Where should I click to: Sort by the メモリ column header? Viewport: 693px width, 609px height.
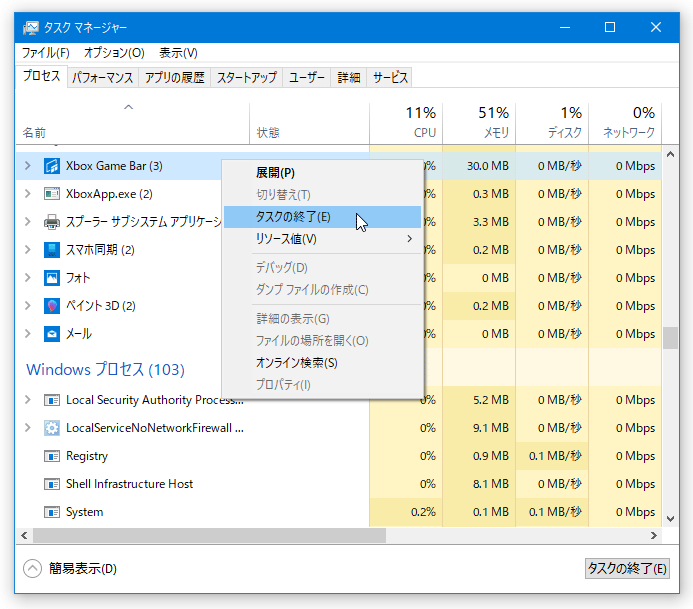(x=479, y=124)
